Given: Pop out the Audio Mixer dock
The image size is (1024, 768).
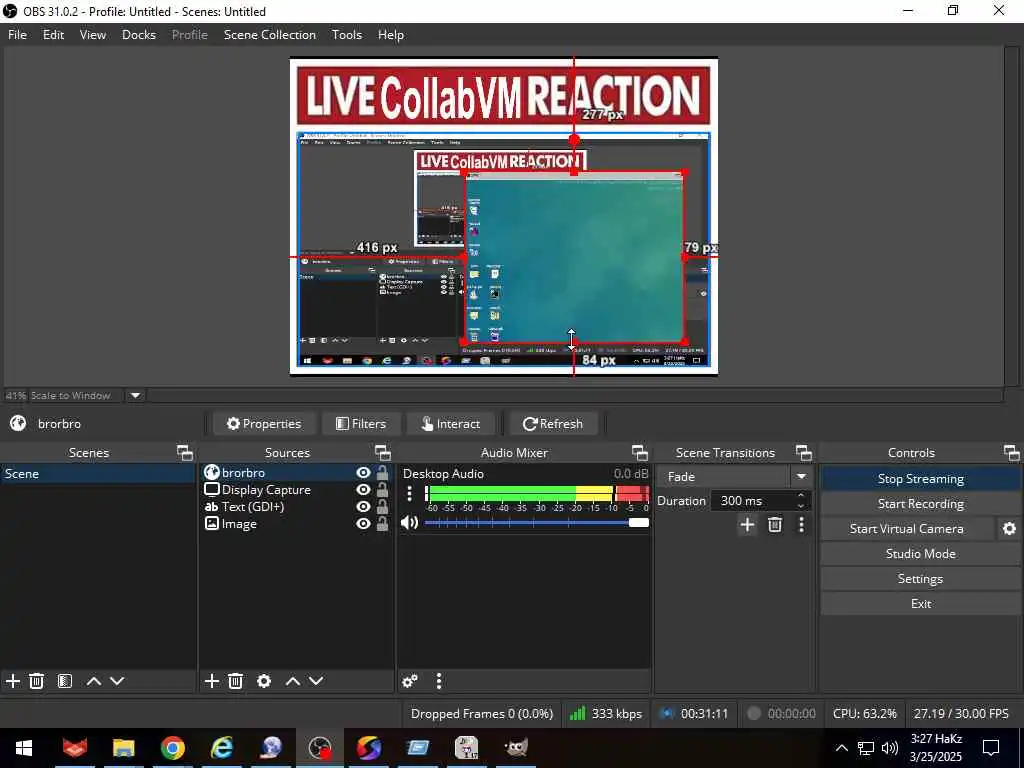Looking at the screenshot, I should (639, 453).
